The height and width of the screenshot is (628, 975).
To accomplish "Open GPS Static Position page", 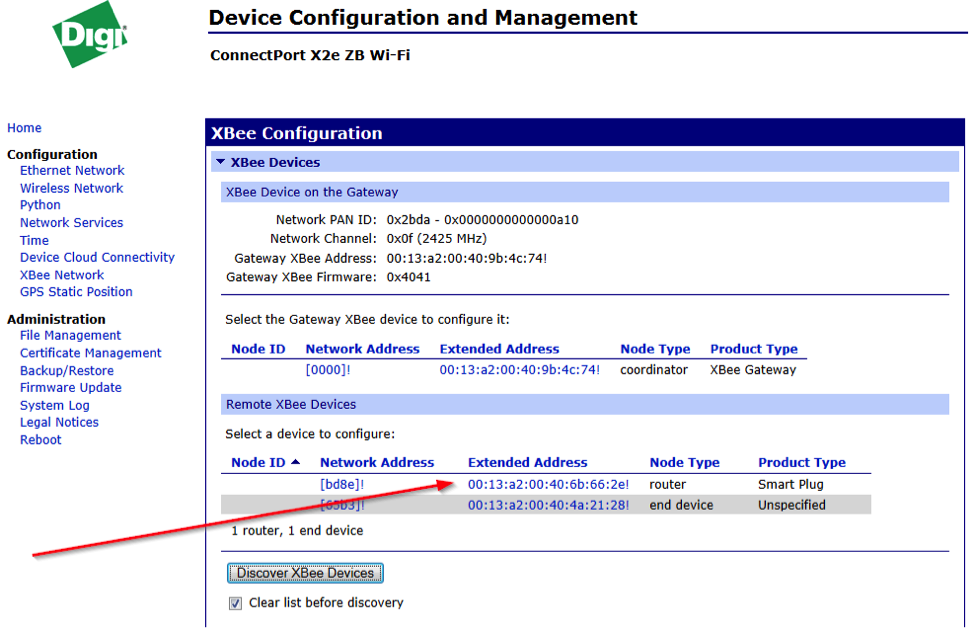I will tap(76, 292).
